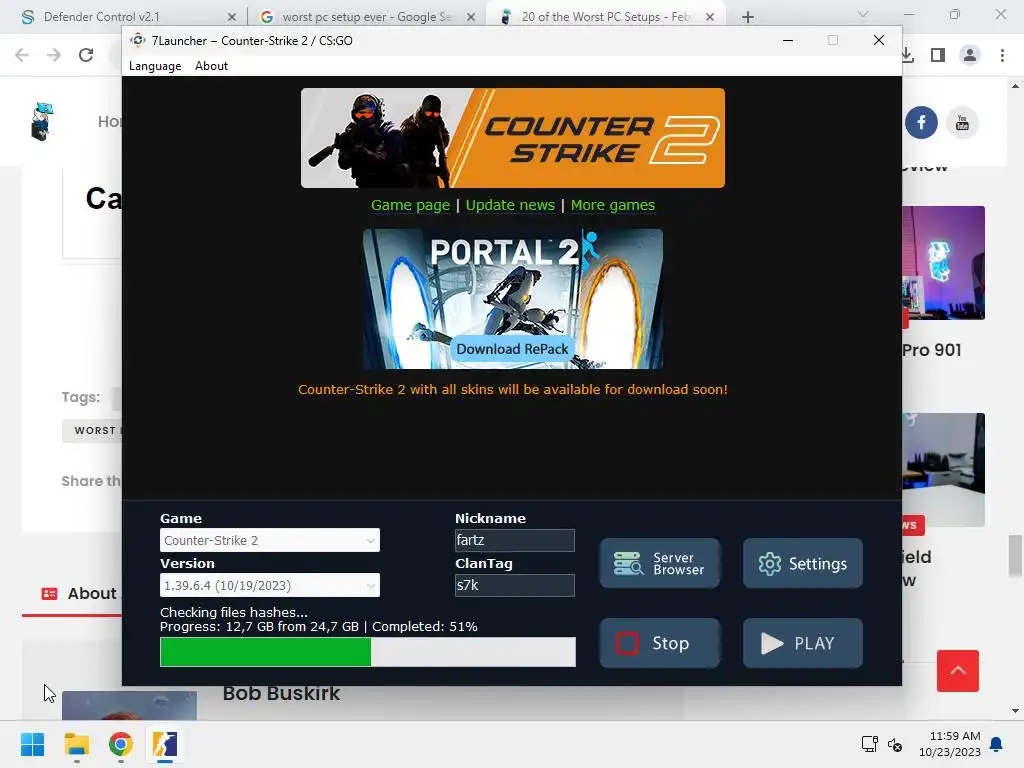Click the Counter-Strike 2 banner image
The image size is (1024, 768).
tap(513, 138)
